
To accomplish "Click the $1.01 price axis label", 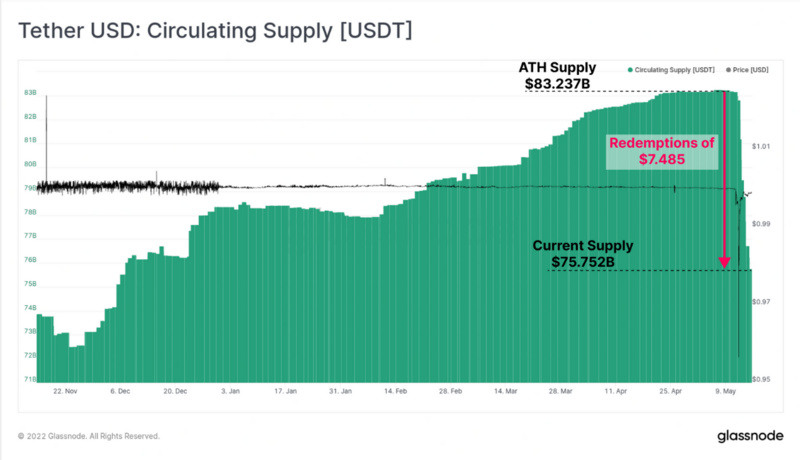I will (x=762, y=146).
